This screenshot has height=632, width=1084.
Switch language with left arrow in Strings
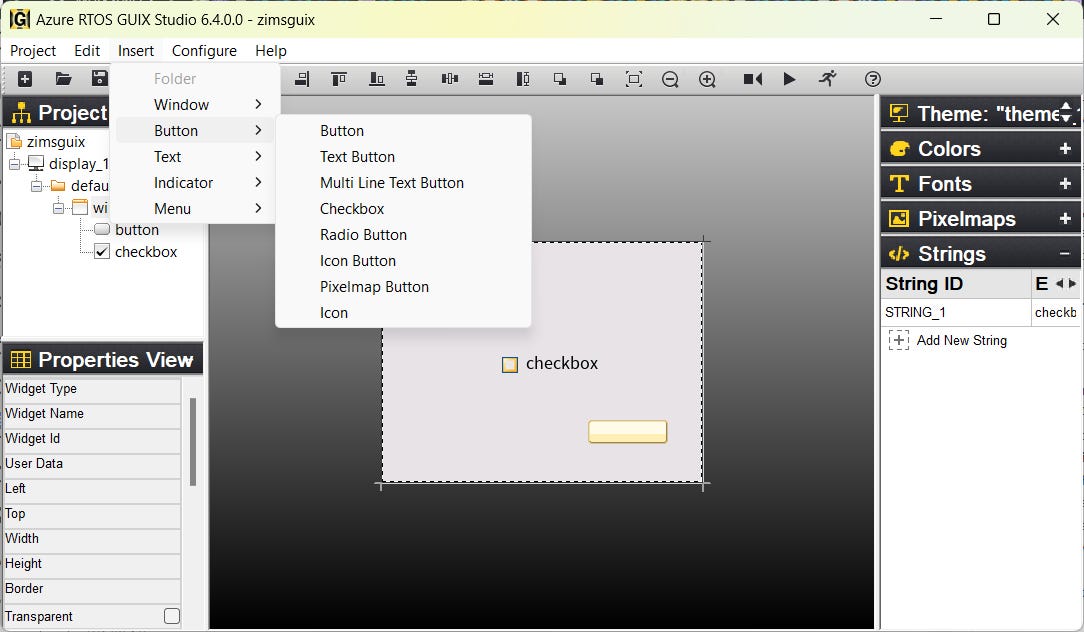tap(1059, 284)
